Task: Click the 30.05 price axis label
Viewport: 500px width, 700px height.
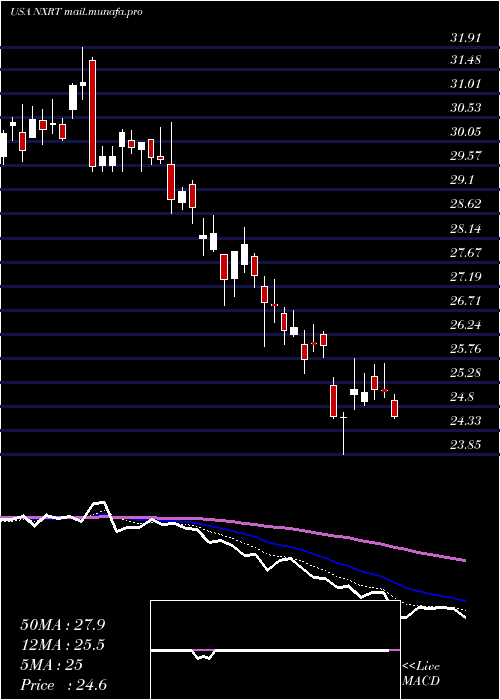Action: [x=466, y=132]
